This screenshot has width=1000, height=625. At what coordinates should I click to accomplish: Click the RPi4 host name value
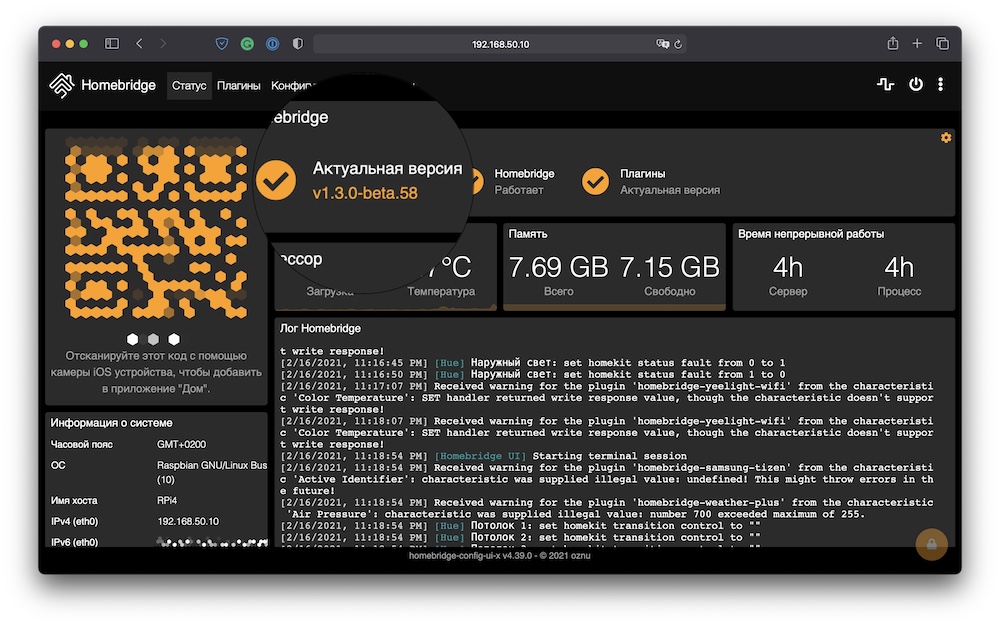point(167,501)
